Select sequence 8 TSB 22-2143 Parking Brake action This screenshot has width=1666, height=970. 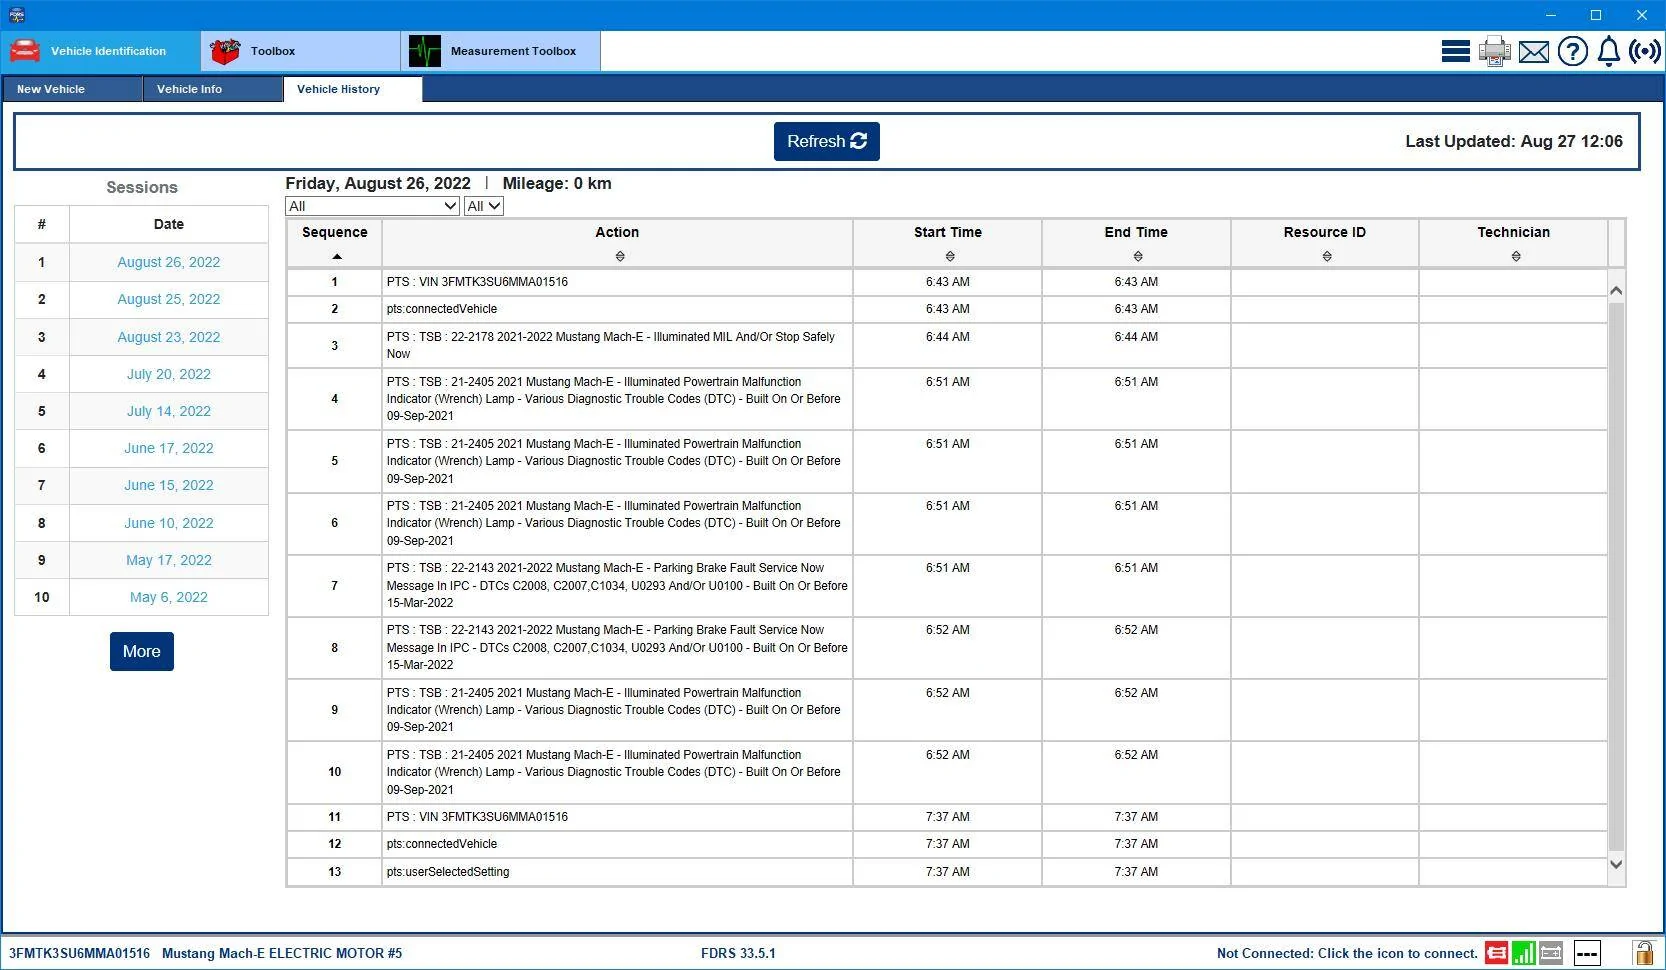pos(617,648)
